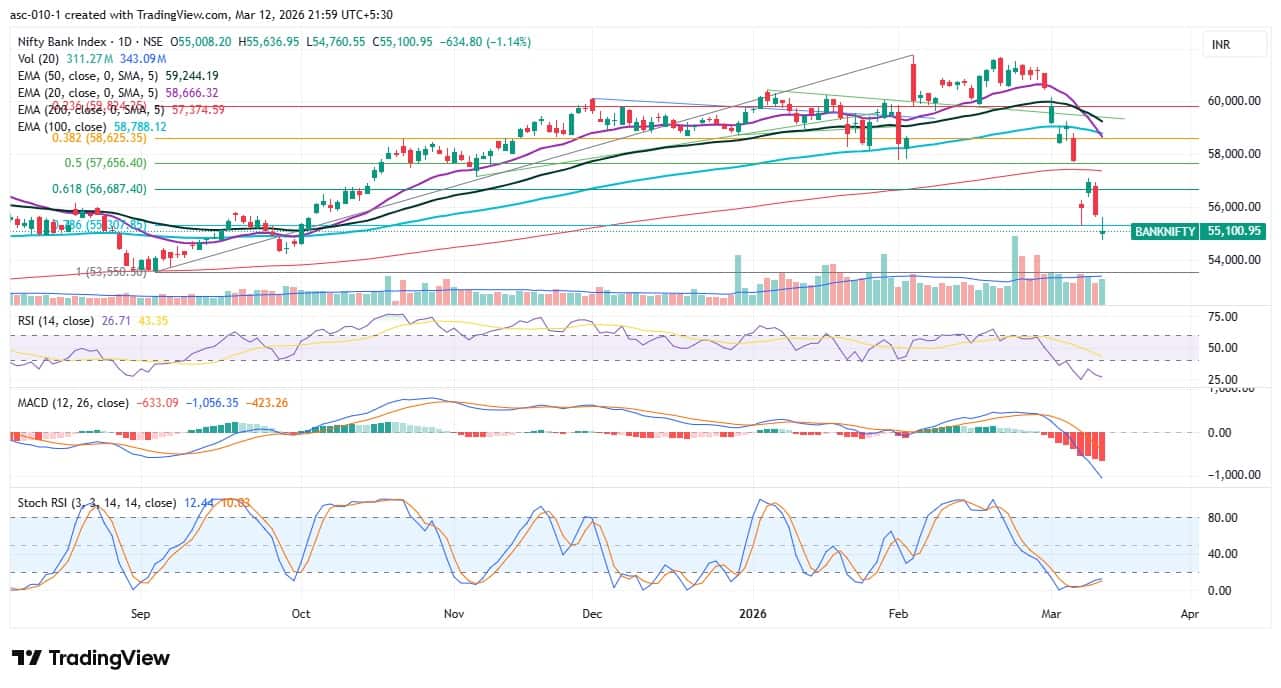
Task: Select the BANKNIFTY symbol price label
Action: 1165,231
